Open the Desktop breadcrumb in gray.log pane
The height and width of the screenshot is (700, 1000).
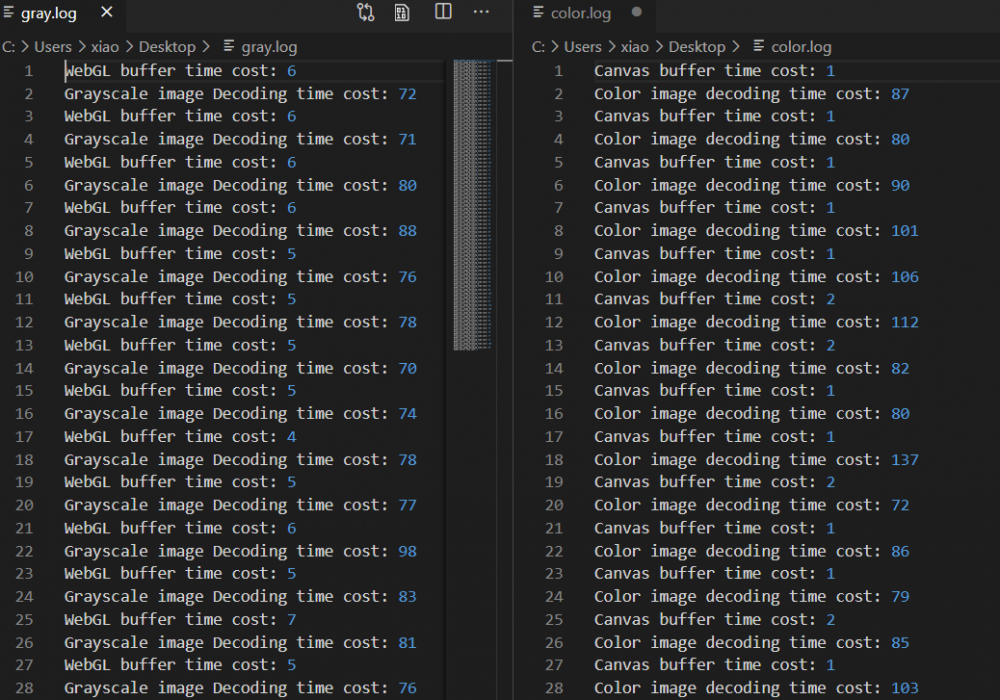point(167,47)
